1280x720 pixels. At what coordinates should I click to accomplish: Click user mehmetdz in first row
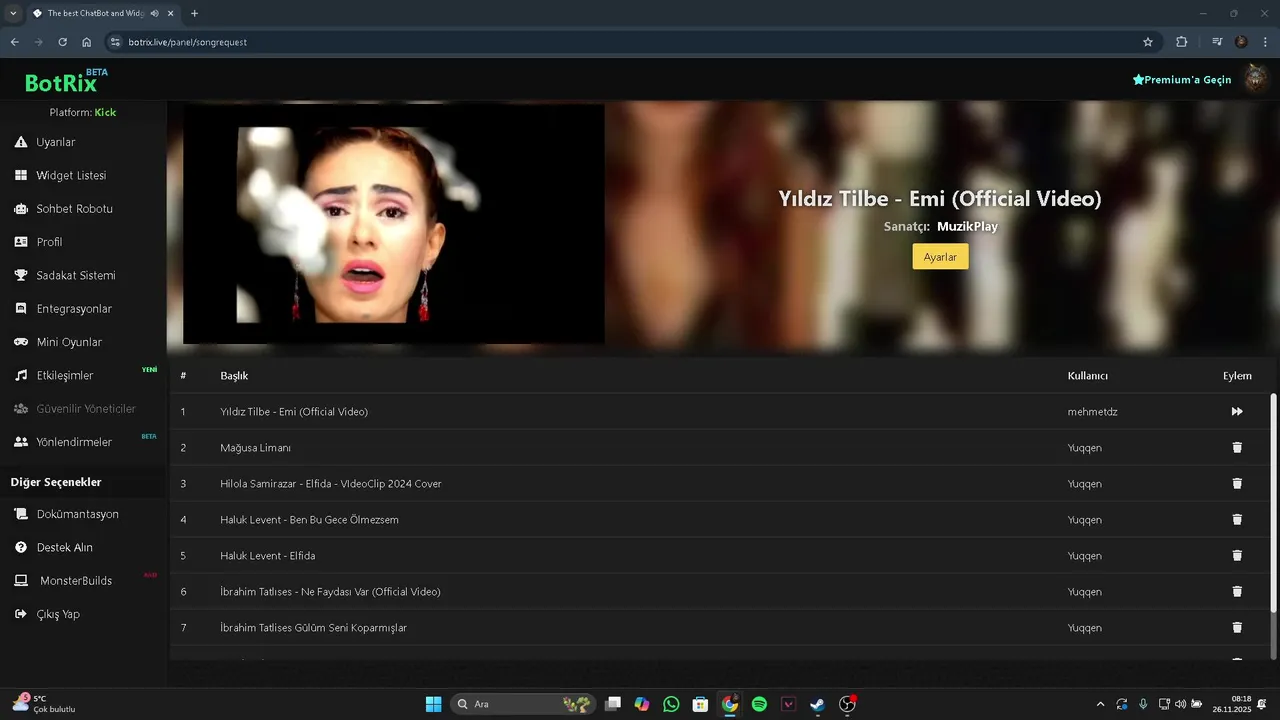pyautogui.click(x=1092, y=412)
